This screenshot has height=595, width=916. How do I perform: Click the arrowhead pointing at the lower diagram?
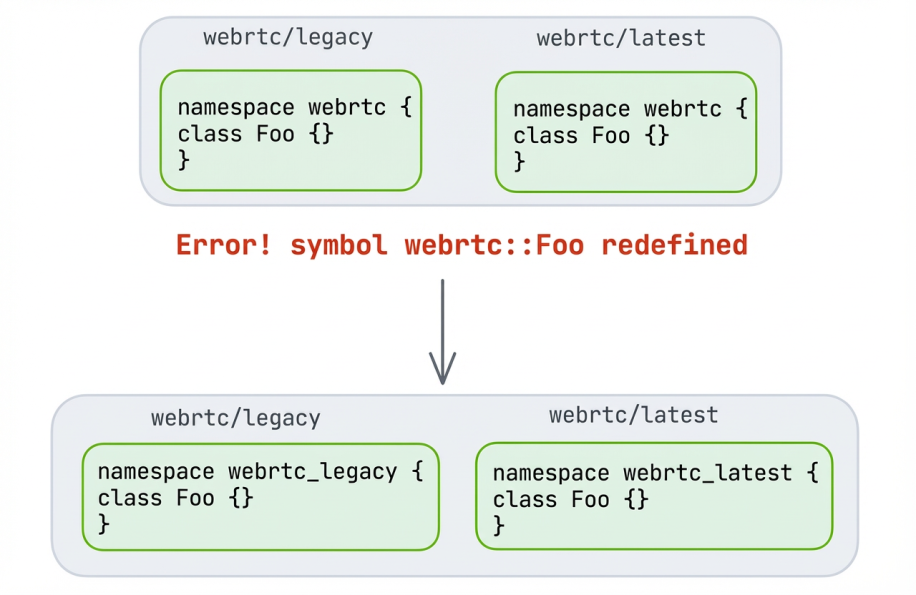click(442, 372)
